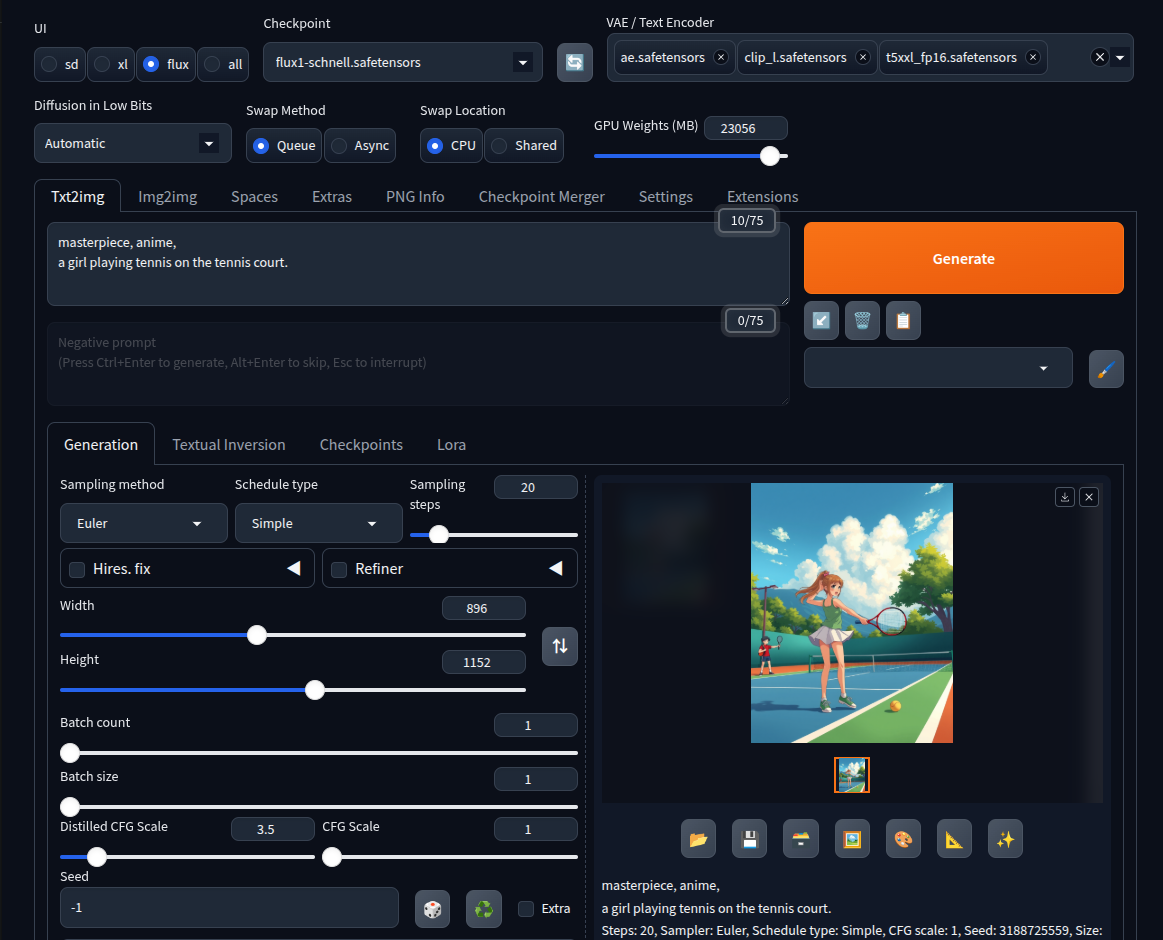Click the paintbrush edit styles icon
Viewport: 1163px width, 940px height.
point(1105,369)
